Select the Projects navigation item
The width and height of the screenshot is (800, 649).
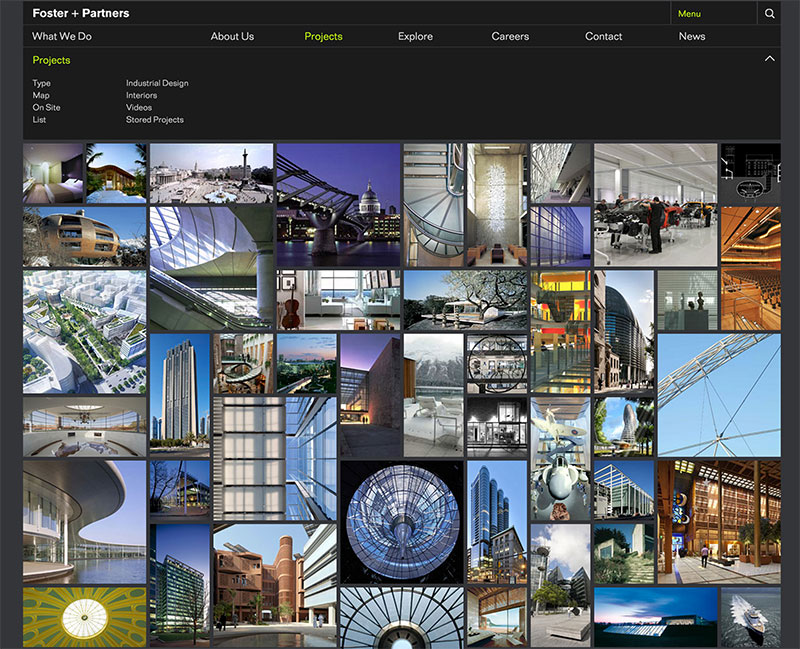pyautogui.click(x=323, y=36)
